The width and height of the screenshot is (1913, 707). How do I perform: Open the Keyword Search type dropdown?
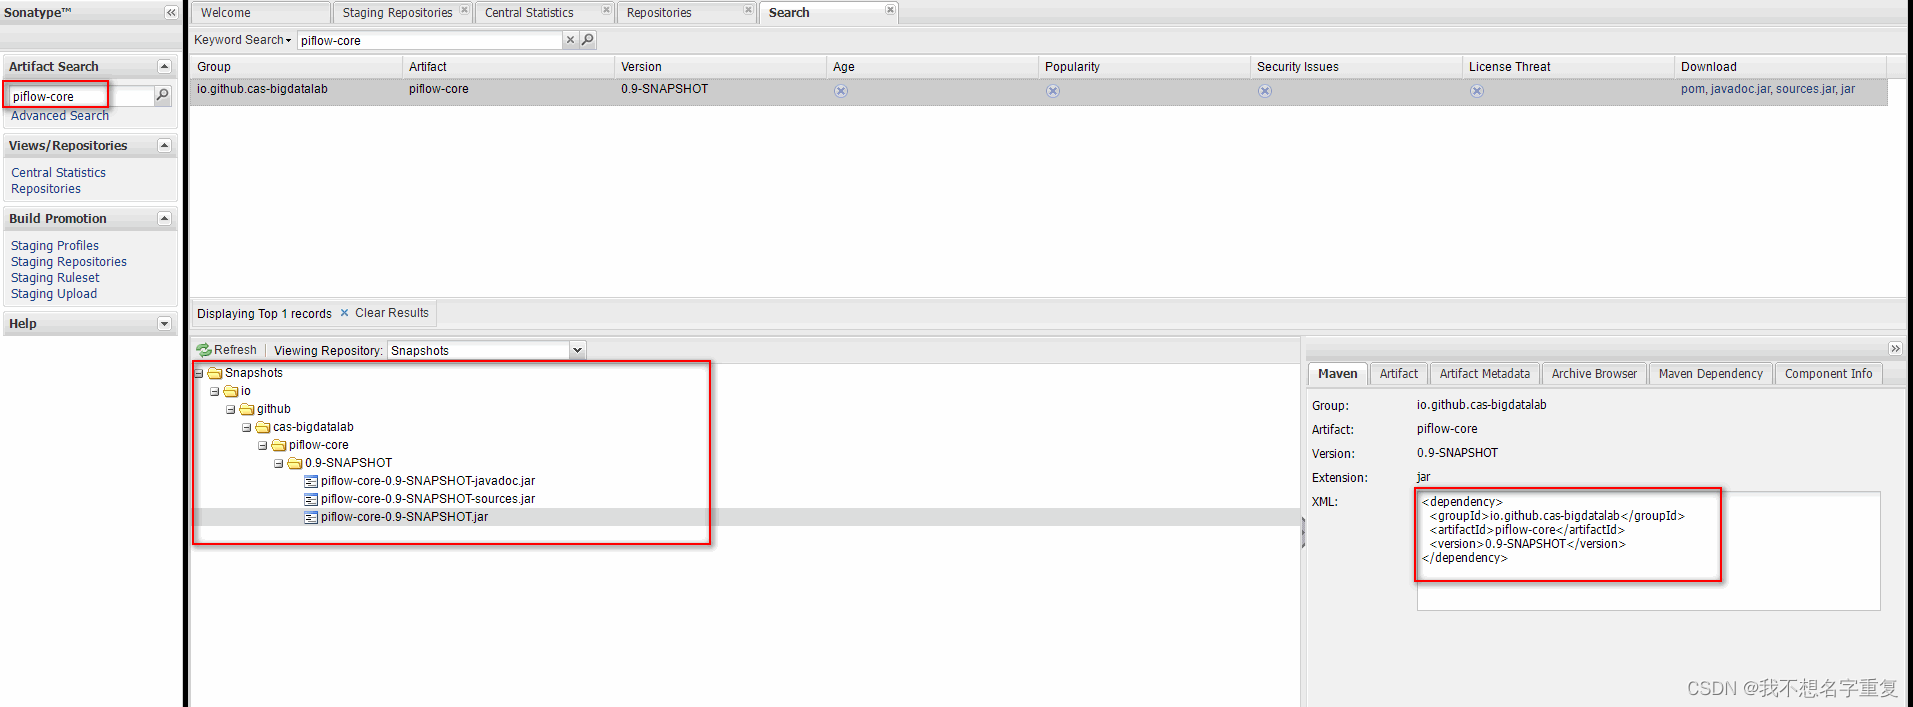(x=243, y=40)
